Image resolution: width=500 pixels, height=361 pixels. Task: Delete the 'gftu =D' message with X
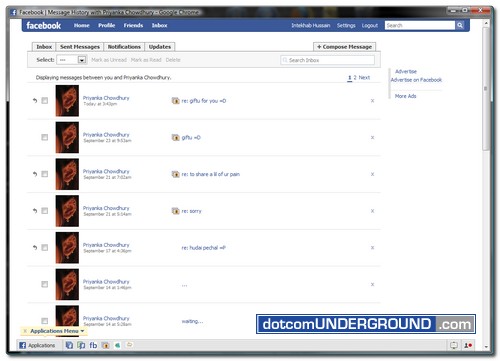click(372, 137)
